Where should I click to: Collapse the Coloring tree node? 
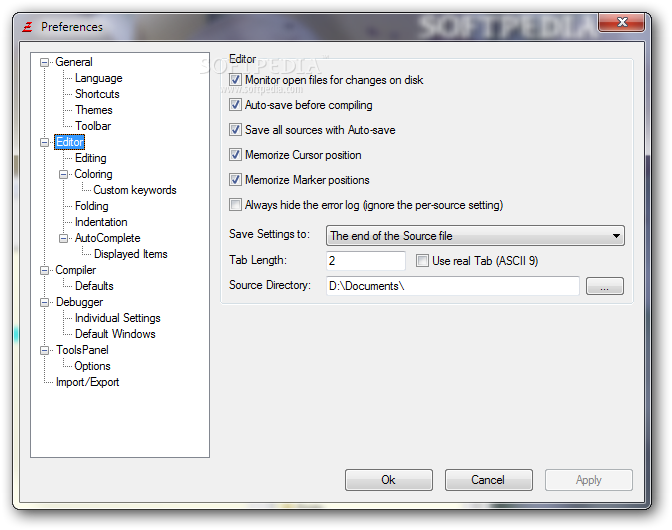63,174
